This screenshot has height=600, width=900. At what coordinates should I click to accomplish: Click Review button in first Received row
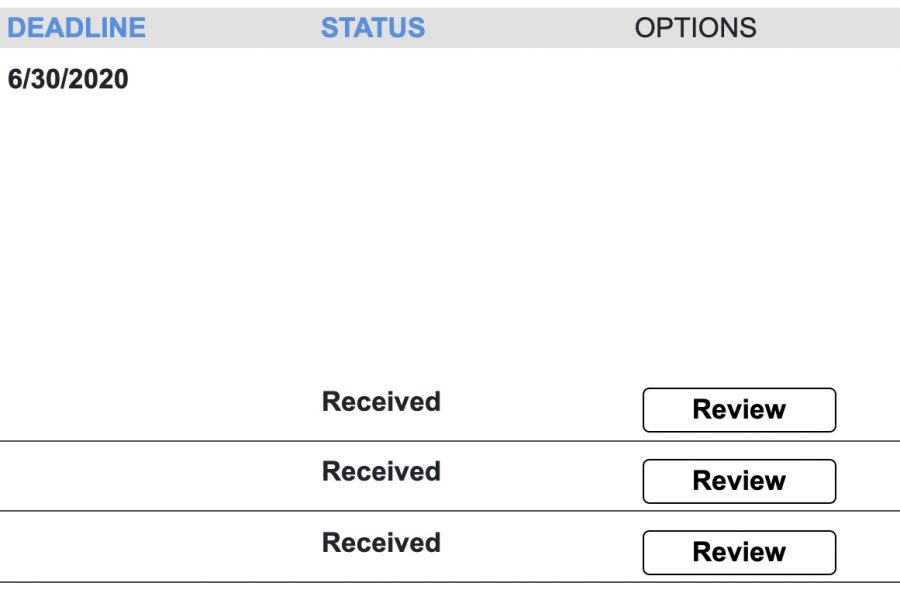[x=739, y=410]
